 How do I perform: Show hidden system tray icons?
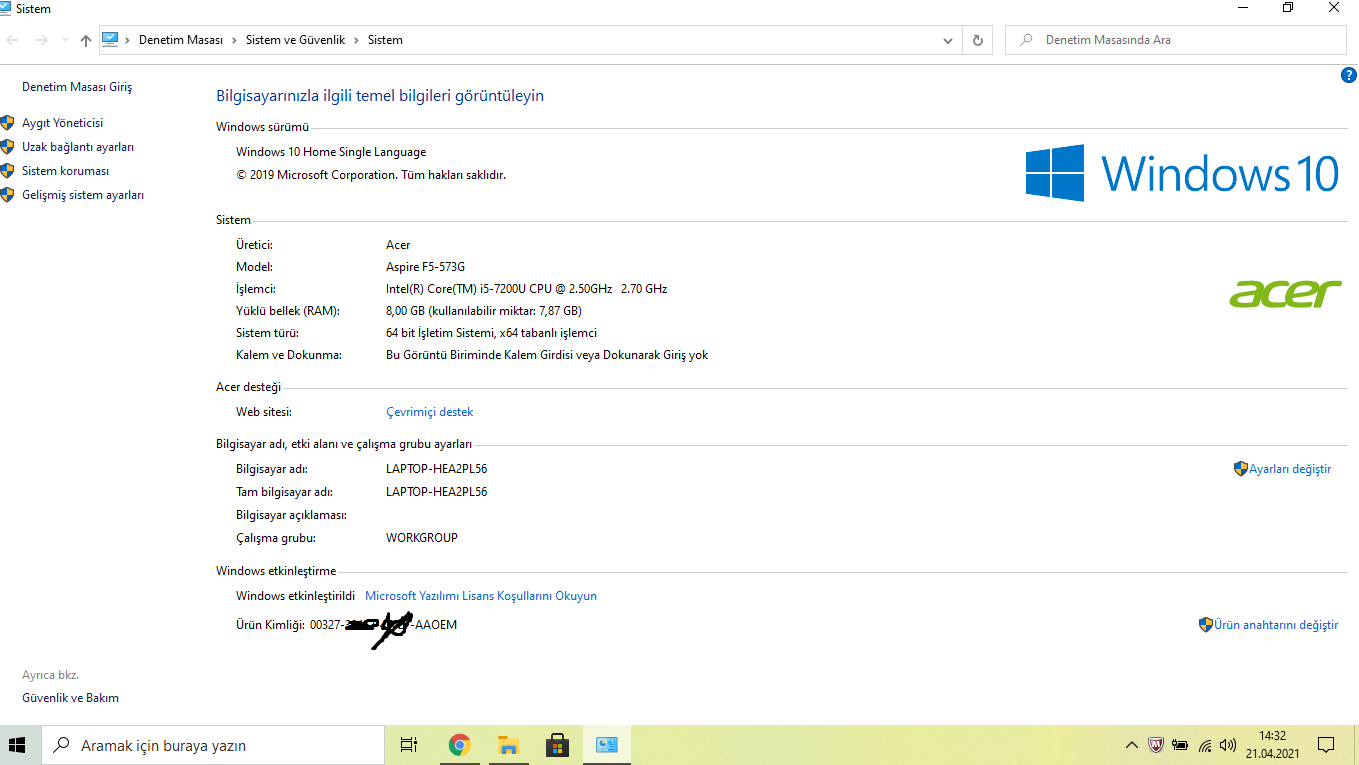point(1131,745)
